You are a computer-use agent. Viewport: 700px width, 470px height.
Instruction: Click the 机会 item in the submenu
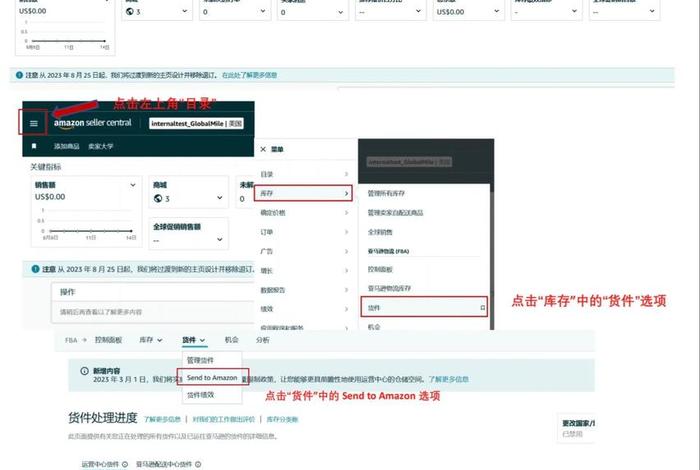coord(374,327)
